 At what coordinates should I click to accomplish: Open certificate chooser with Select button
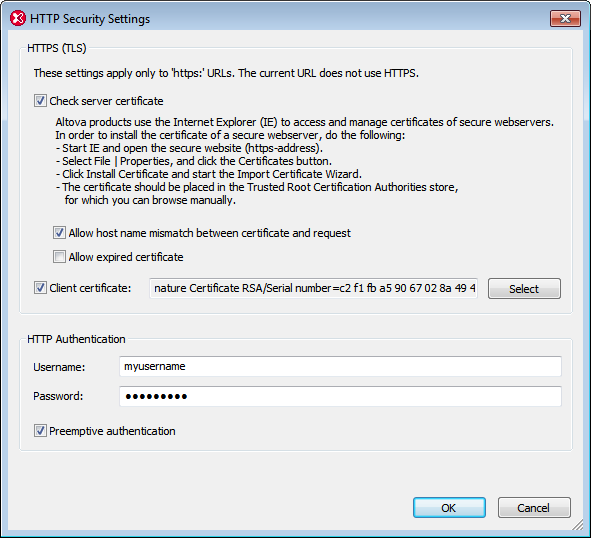pos(524,289)
